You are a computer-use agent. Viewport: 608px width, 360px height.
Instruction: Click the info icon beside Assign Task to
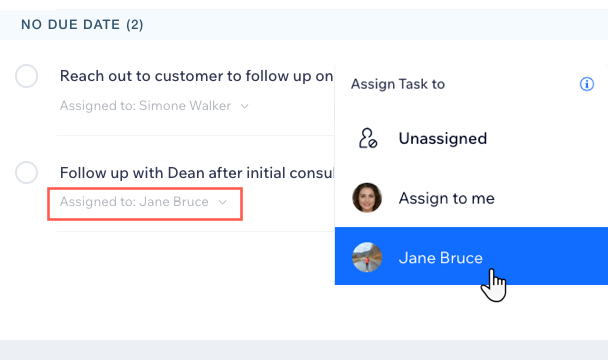click(587, 84)
